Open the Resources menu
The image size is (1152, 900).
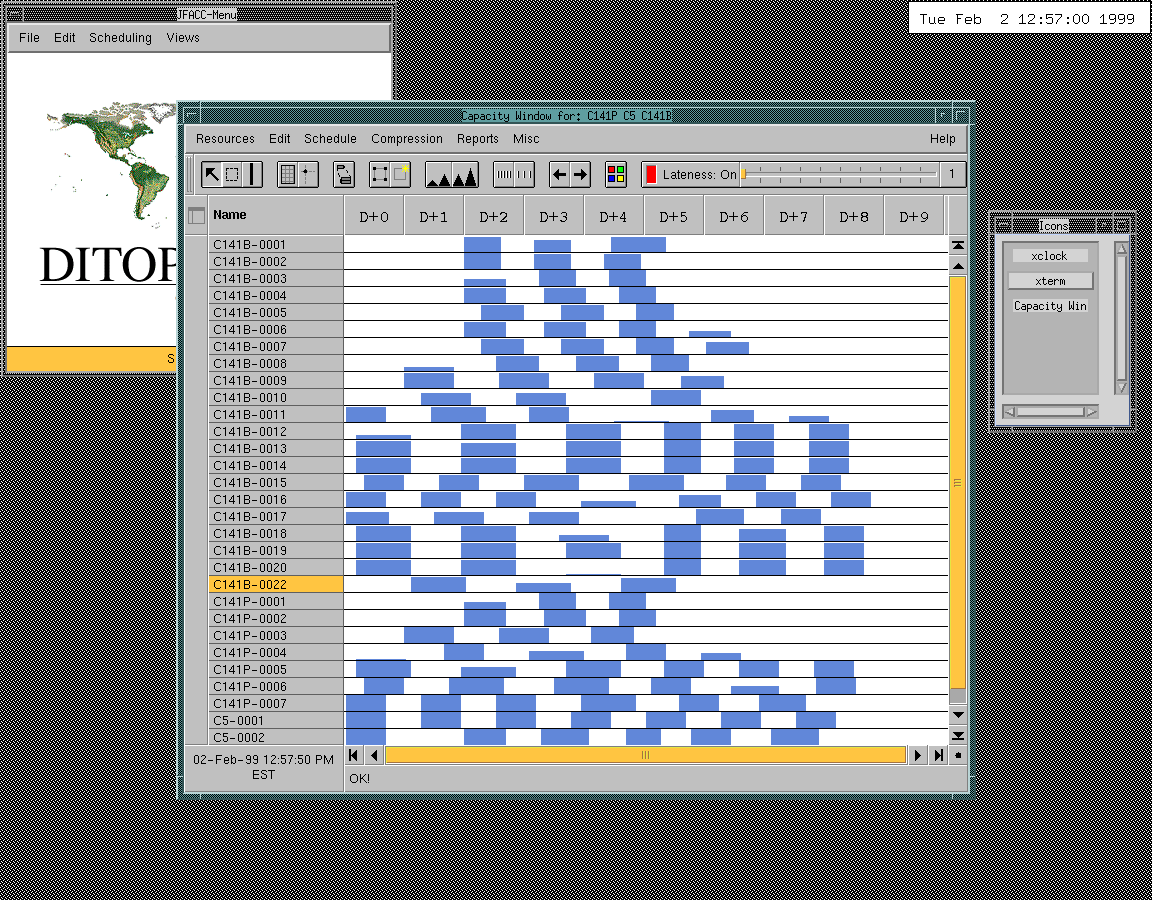[225, 139]
